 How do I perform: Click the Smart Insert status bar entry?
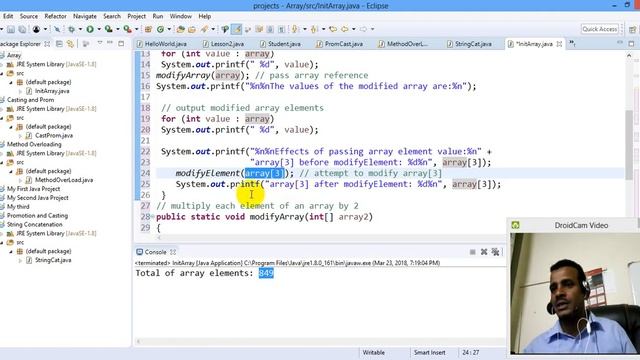[x=429, y=352]
